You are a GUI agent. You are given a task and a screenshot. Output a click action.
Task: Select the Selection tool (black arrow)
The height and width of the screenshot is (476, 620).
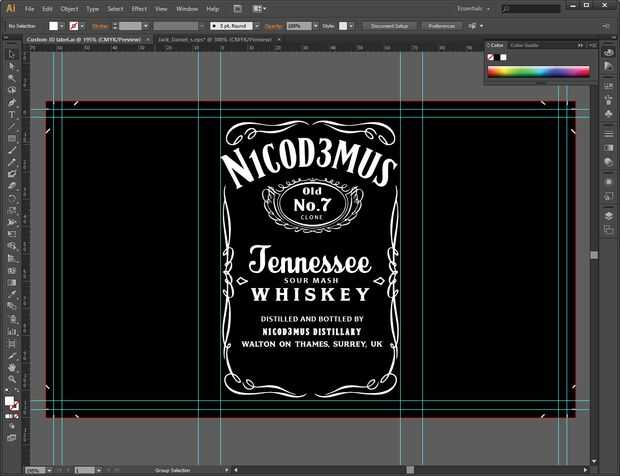(x=12, y=54)
